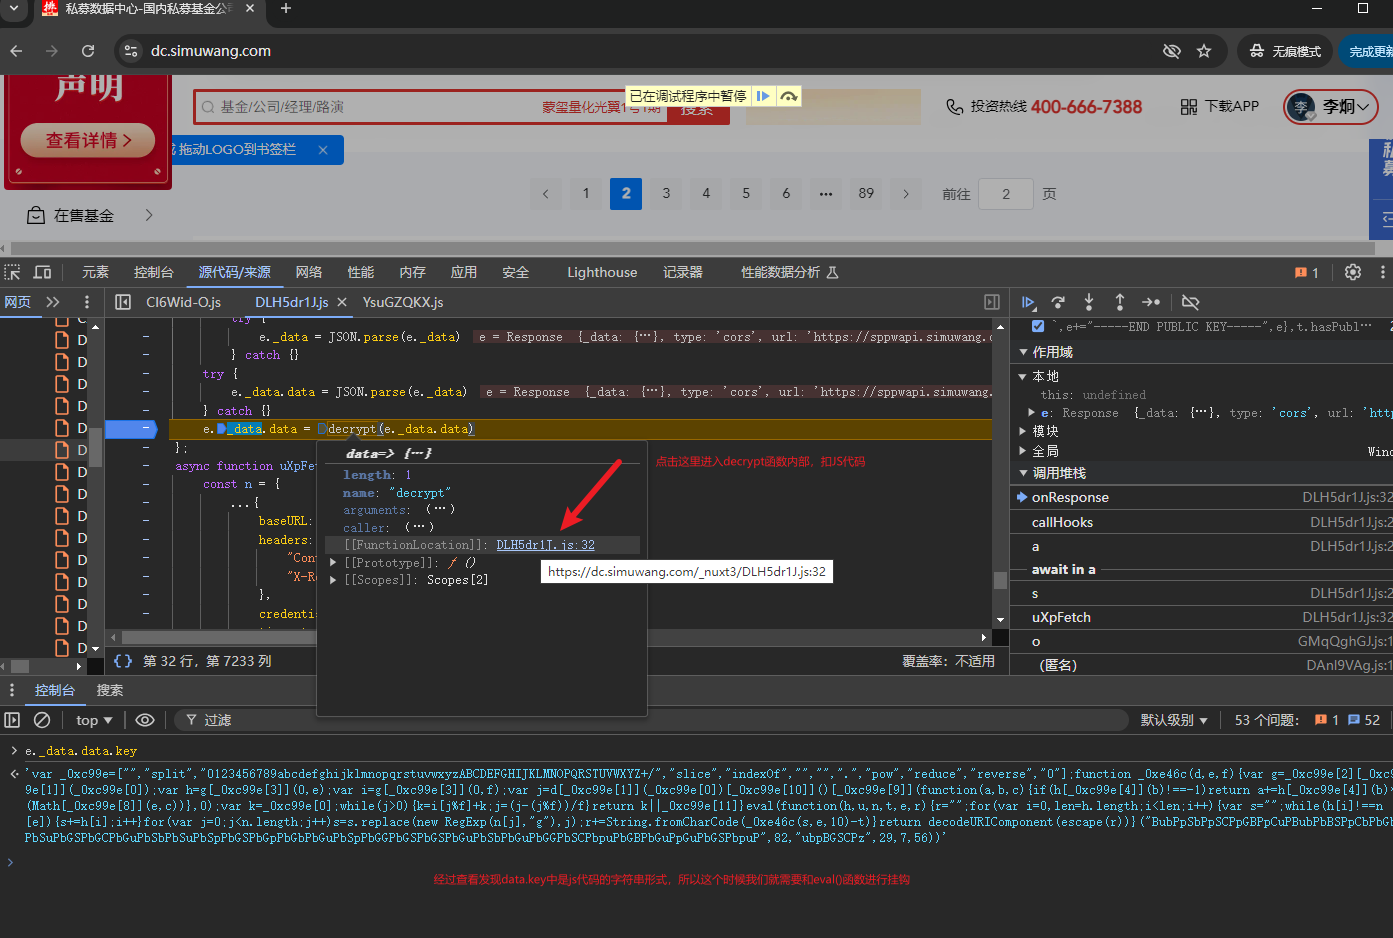This screenshot has width=1393, height=938.
Task: Open navigator pane three-dot menu
Action: pyautogui.click(x=87, y=302)
